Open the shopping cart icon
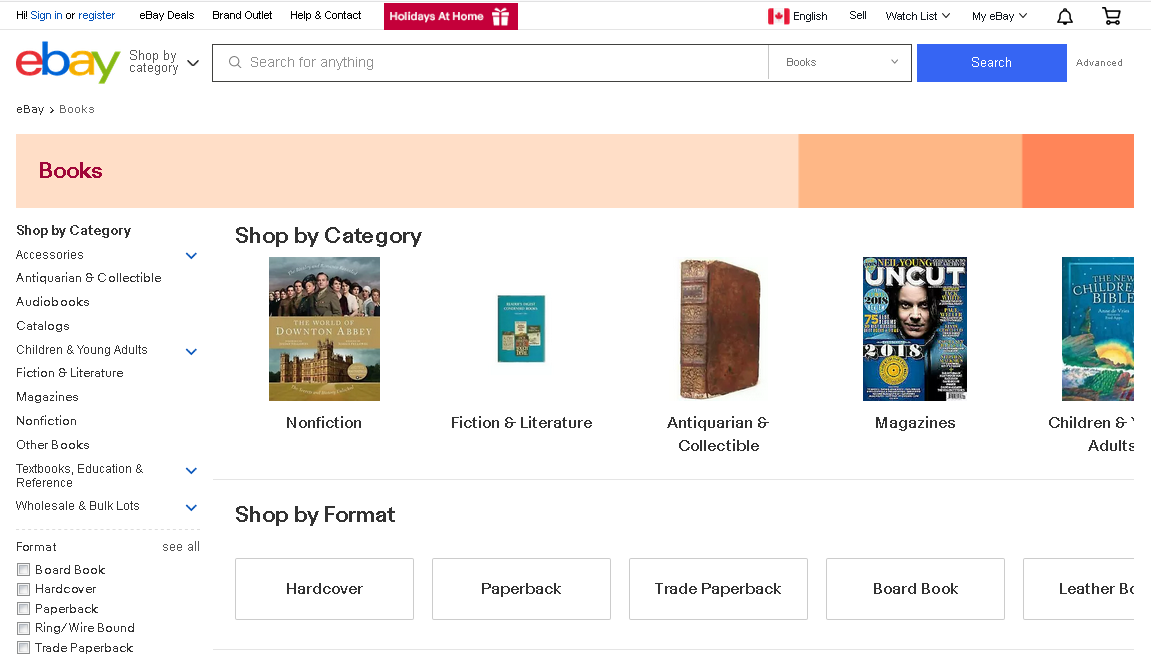Image resolution: width=1151 pixels, height=667 pixels. 1111,16
